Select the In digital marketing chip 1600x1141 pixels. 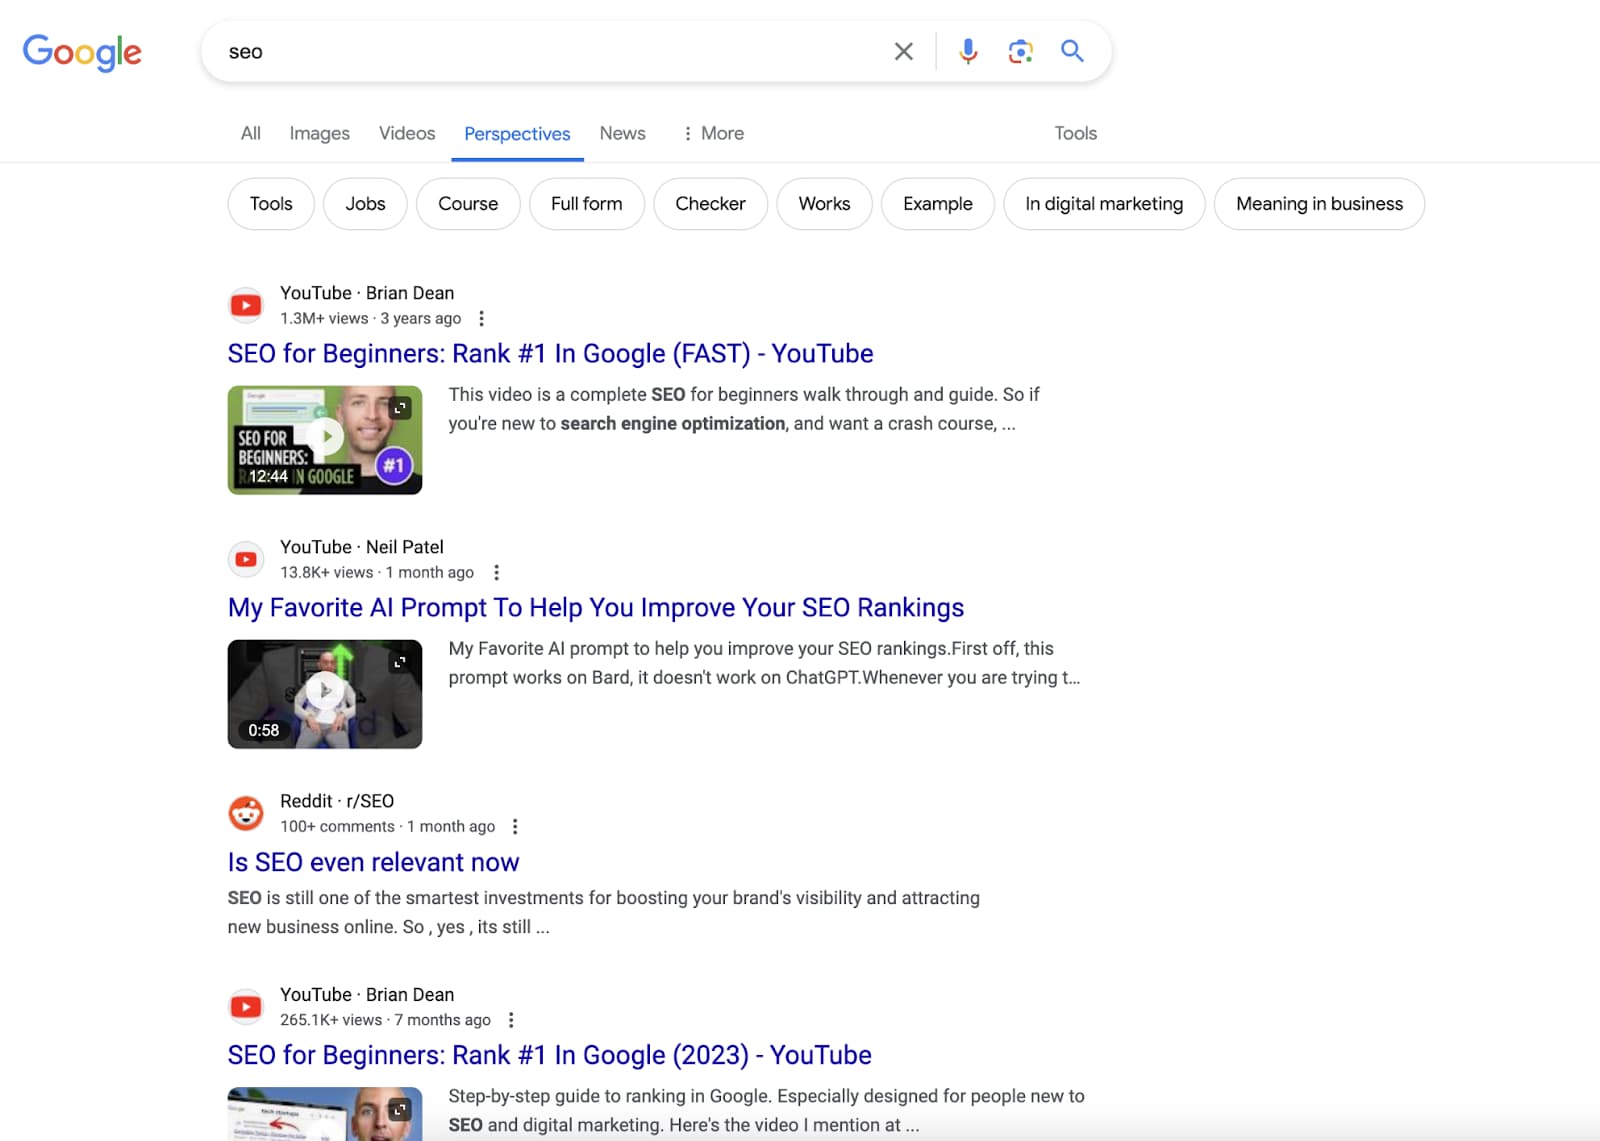1104,204
